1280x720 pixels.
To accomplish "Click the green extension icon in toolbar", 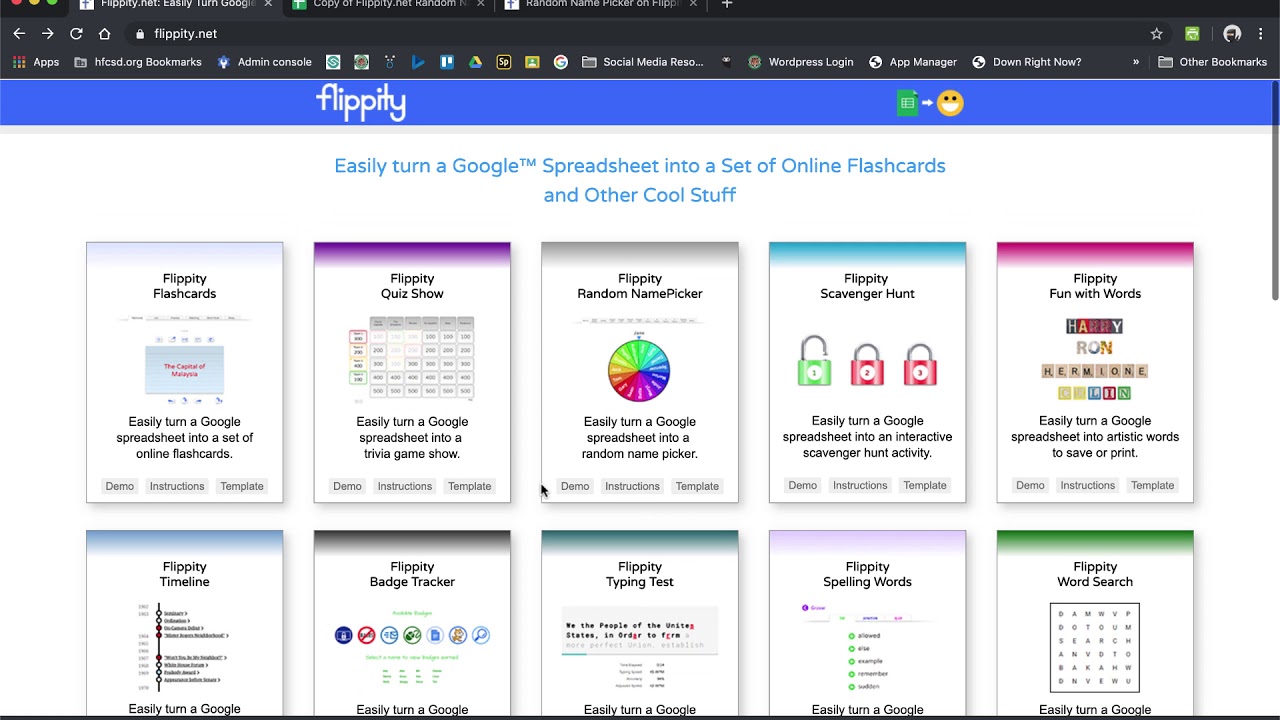I will [1192, 34].
